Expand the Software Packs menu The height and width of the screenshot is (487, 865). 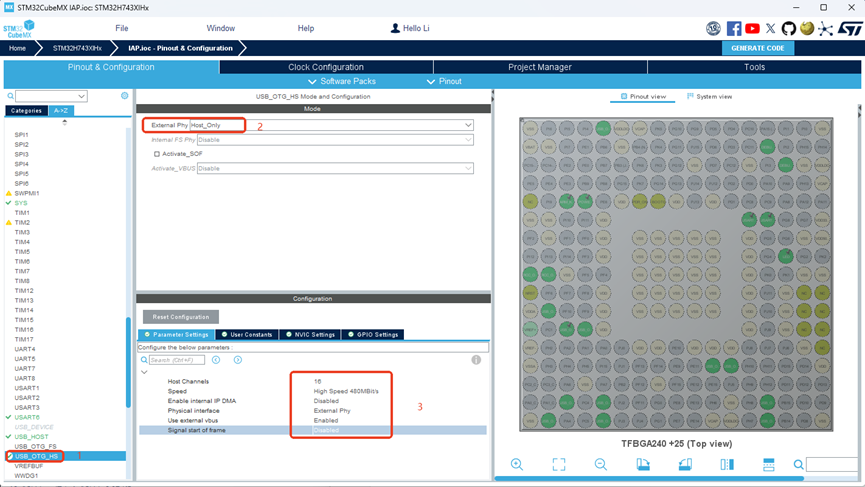[x=341, y=81]
